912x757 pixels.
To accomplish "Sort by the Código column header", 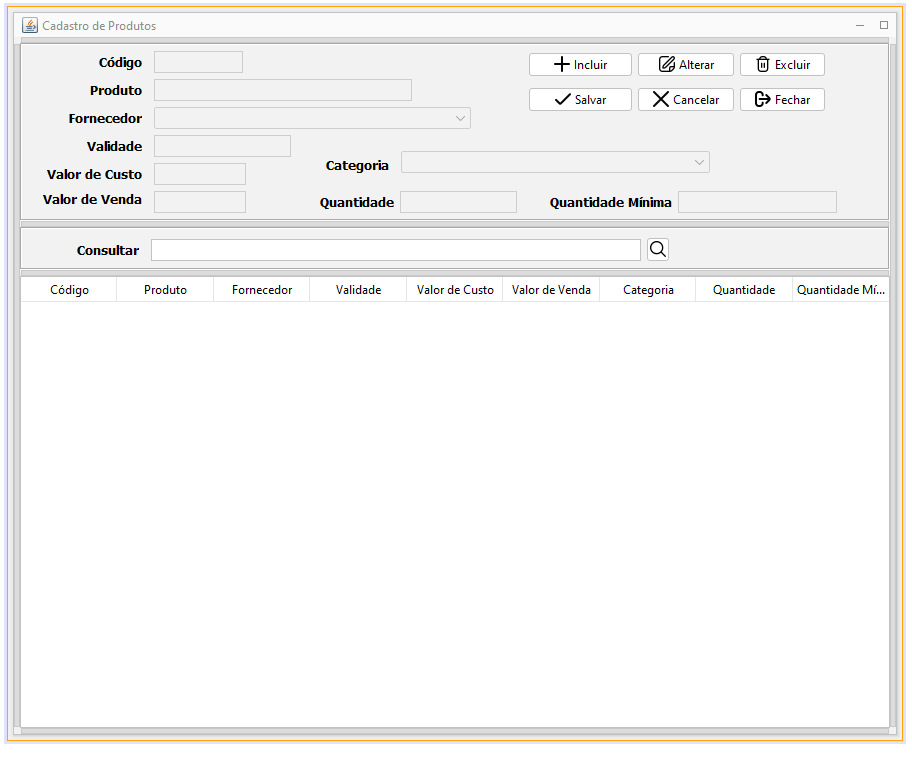I will click(67, 290).
